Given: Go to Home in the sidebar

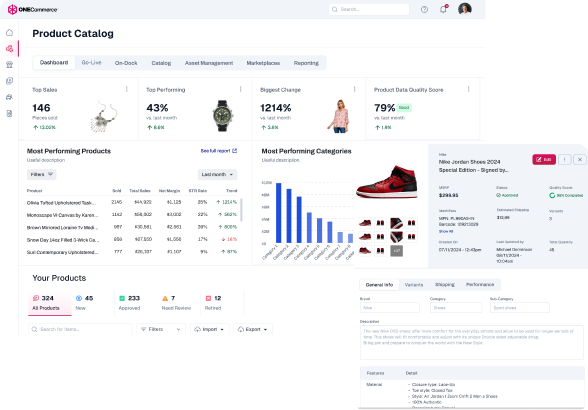Looking at the screenshot, I should pos(9,33).
